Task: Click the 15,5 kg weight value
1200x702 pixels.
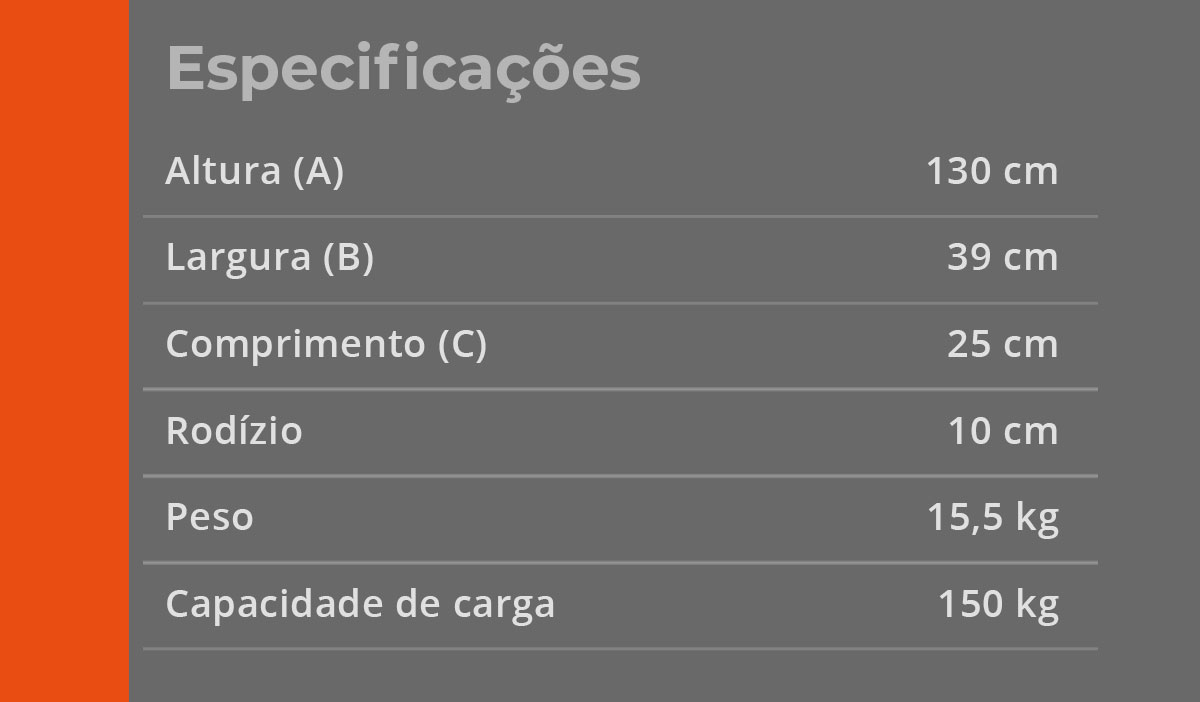Action: (x=992, y=518)
